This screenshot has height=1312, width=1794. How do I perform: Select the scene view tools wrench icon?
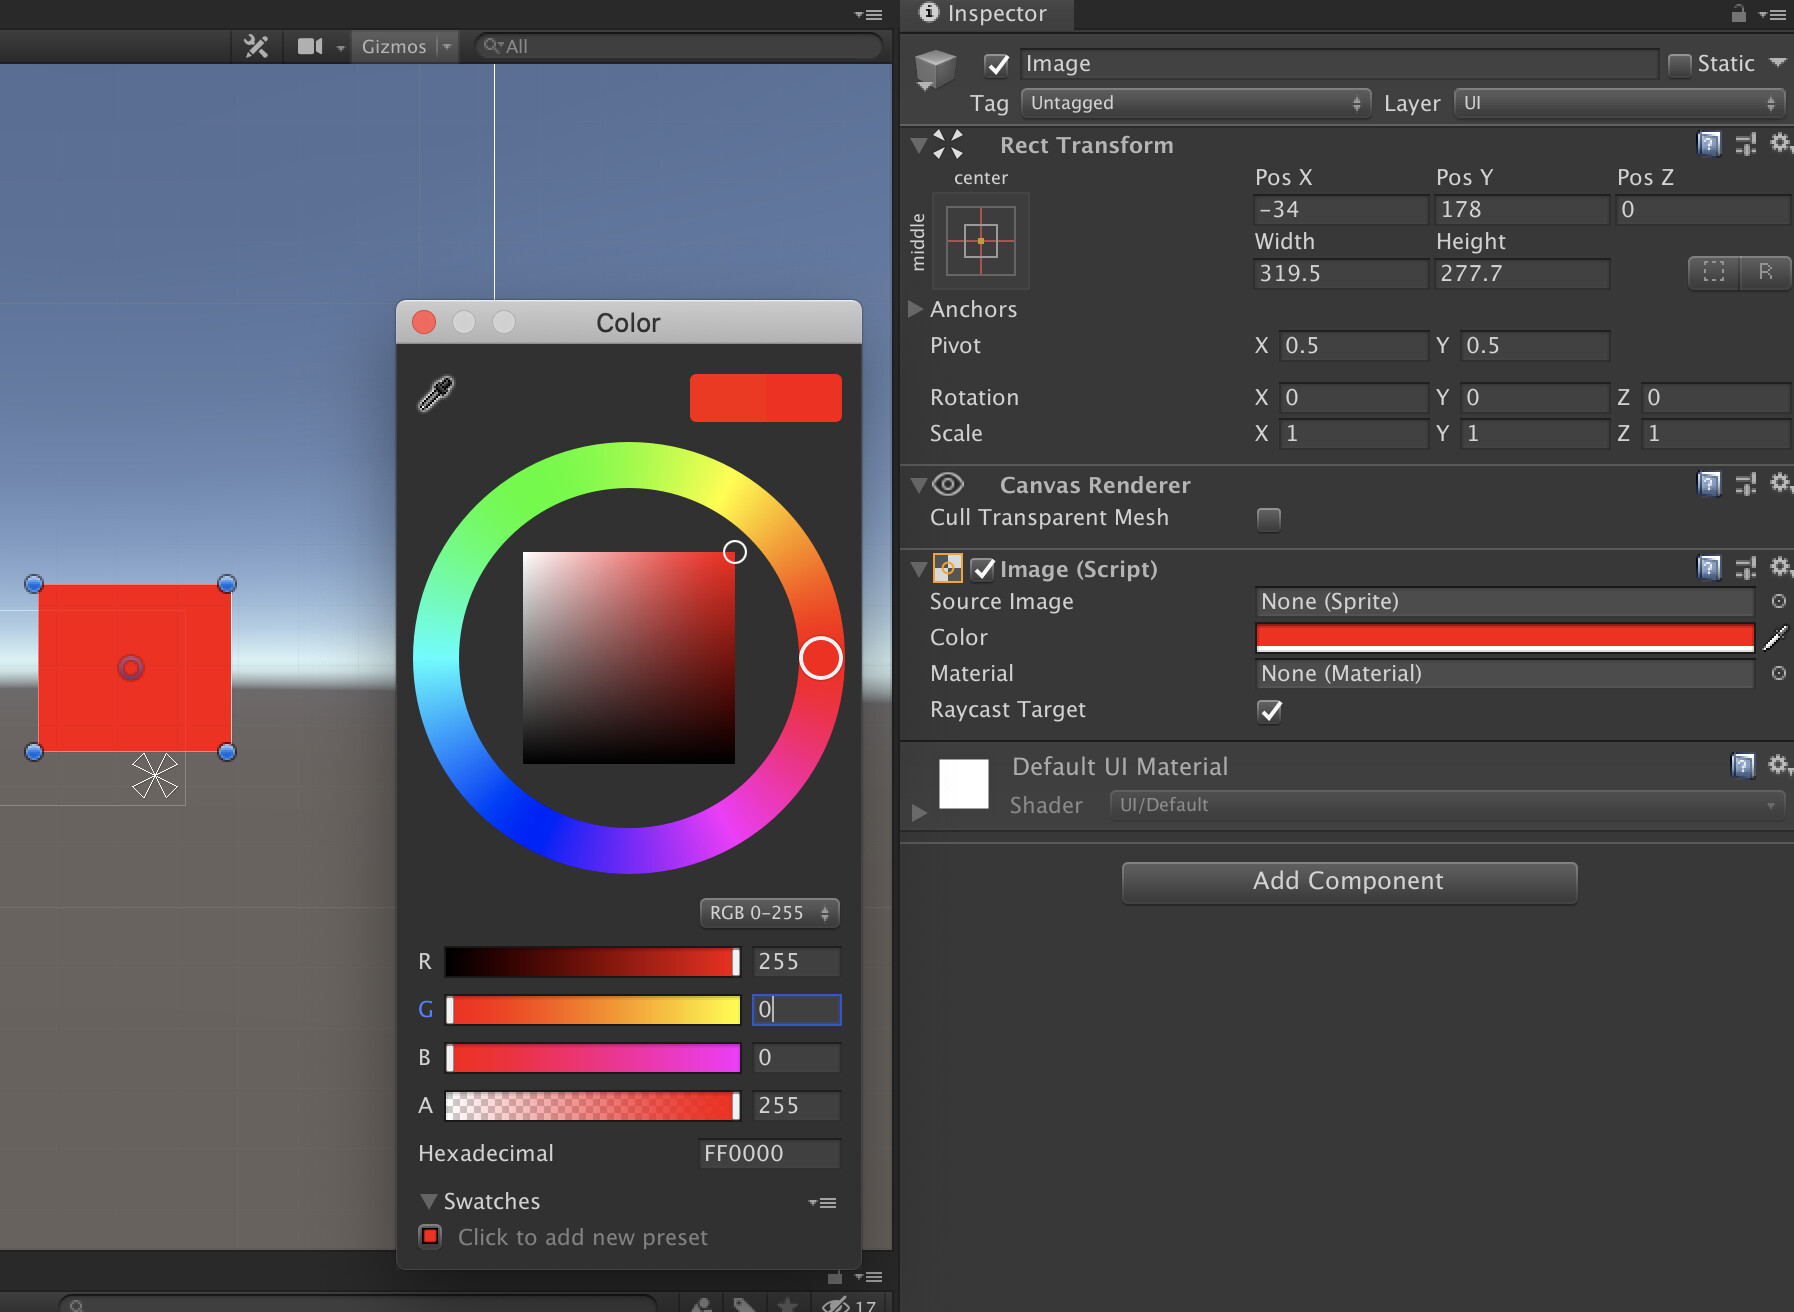(256, 46)
